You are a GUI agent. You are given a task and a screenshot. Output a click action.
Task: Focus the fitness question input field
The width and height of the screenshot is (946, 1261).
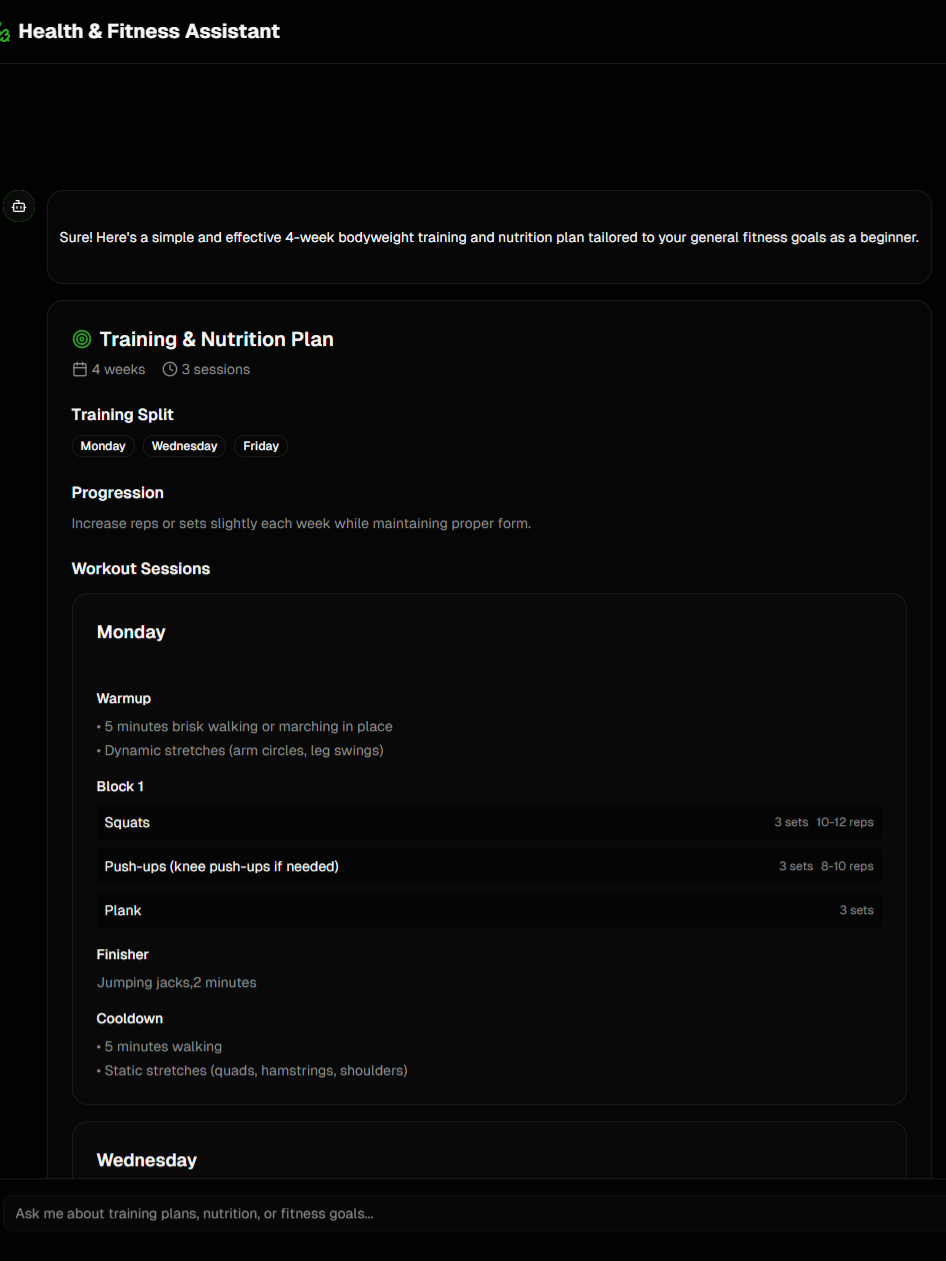(475, 1213)
